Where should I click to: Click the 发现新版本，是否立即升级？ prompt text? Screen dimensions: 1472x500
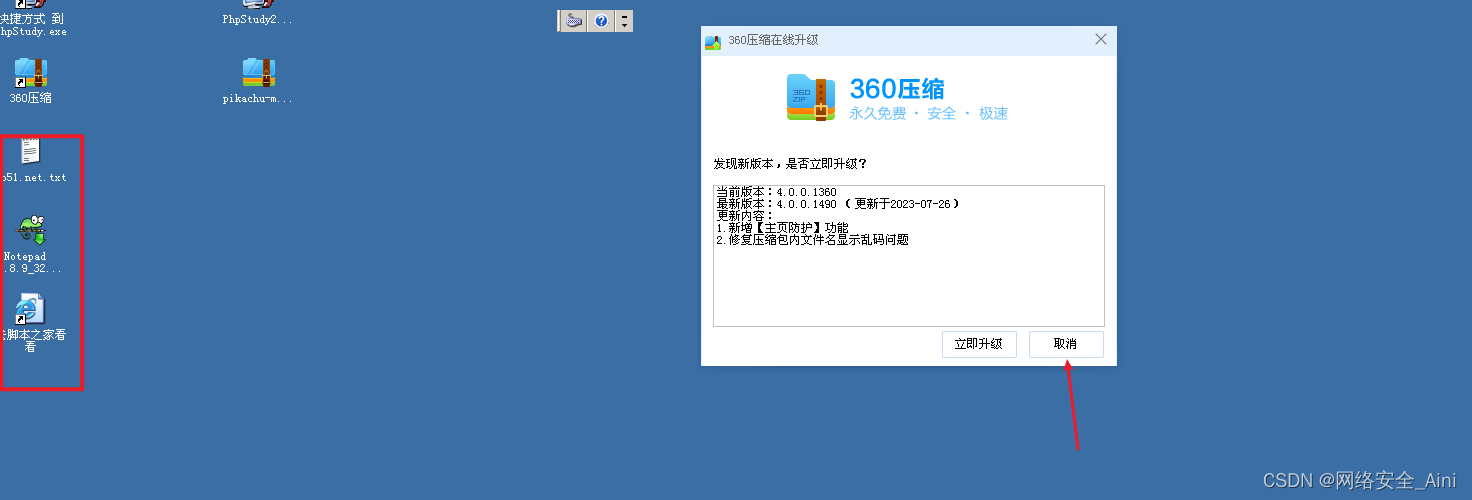click(x=790, y=163)
